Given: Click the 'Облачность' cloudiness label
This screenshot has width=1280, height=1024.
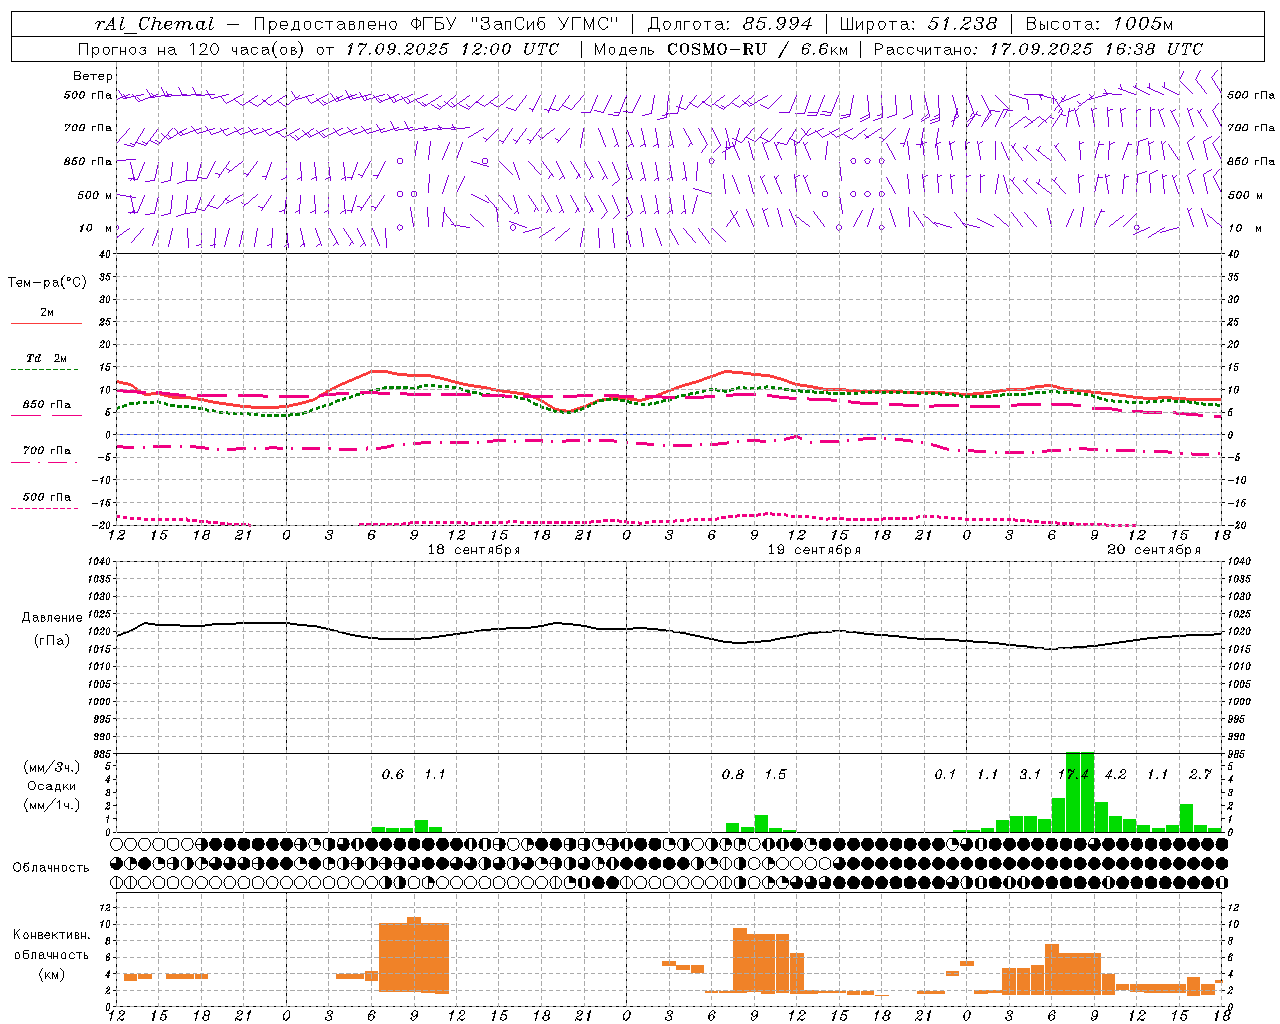Looking at the screenshot, I should [51, 868].
